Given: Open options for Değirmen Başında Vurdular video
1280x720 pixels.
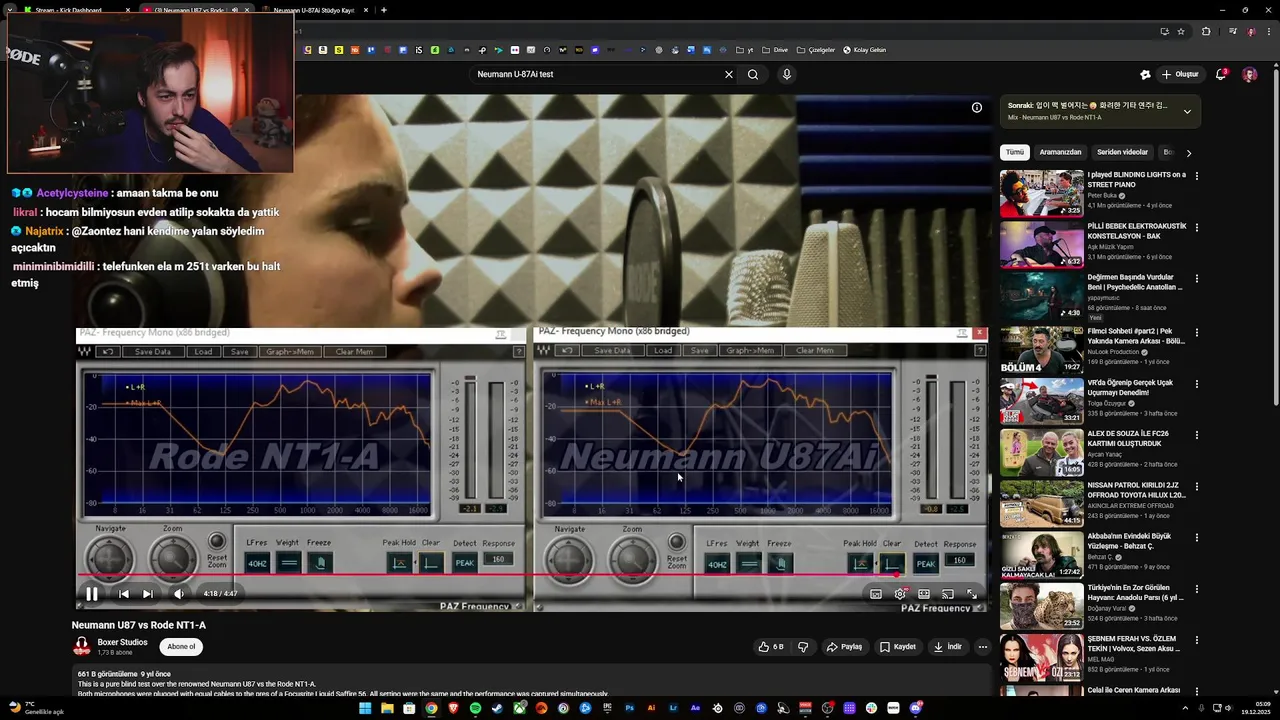Looking at the screenshot, I should coord(1197,278).
